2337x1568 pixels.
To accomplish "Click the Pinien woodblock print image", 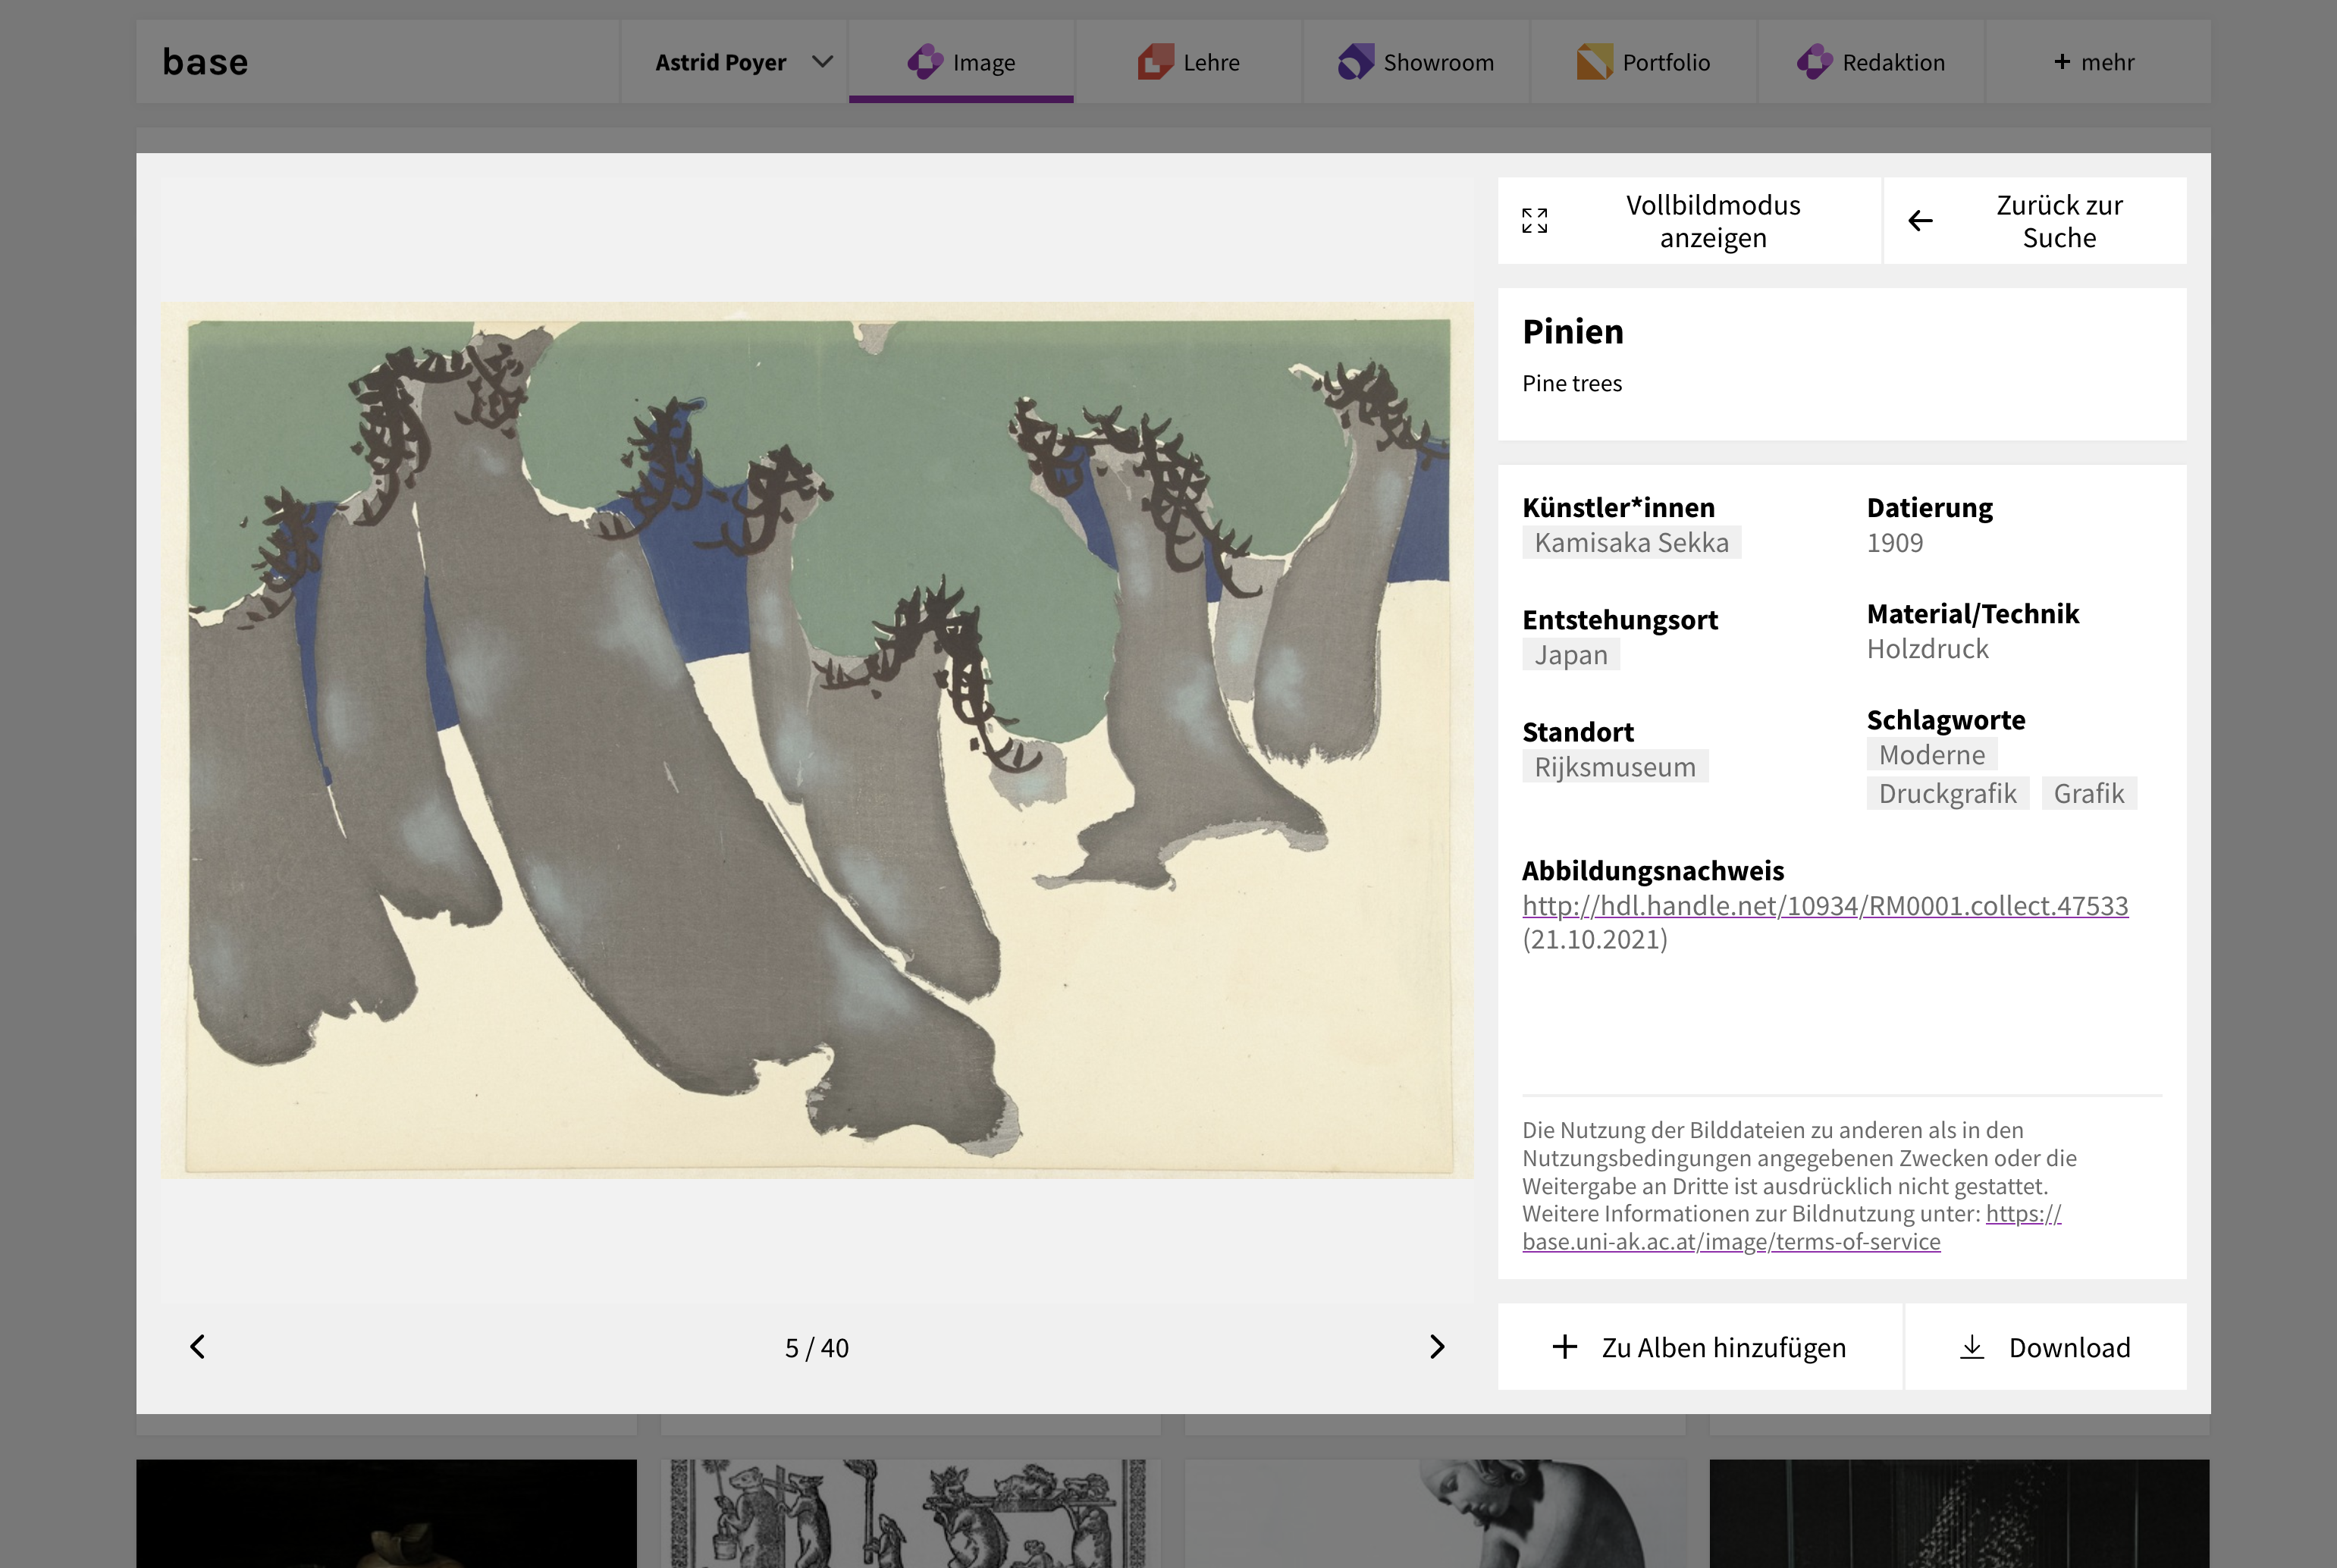I will tap(817, 740).
